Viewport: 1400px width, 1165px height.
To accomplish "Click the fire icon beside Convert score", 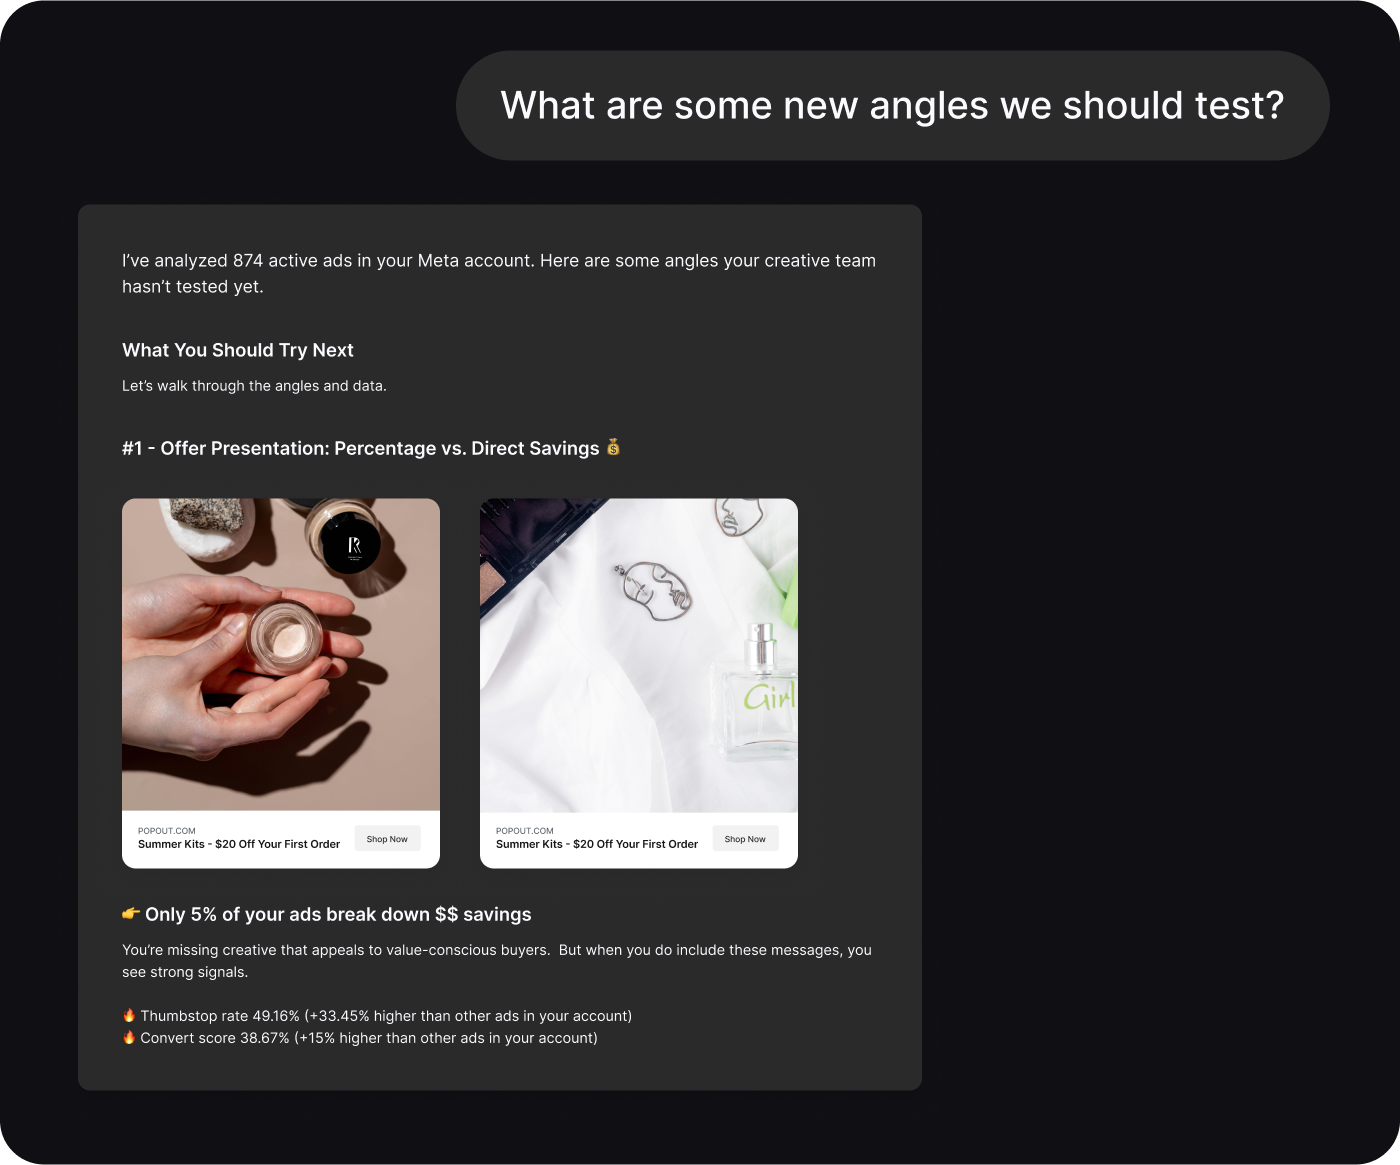I will point(129,1037).
